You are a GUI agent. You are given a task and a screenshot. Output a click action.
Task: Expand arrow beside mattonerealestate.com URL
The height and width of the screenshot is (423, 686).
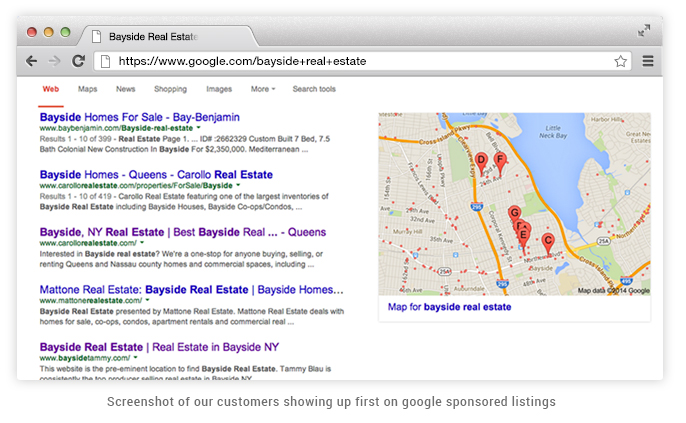coord(147,301)
